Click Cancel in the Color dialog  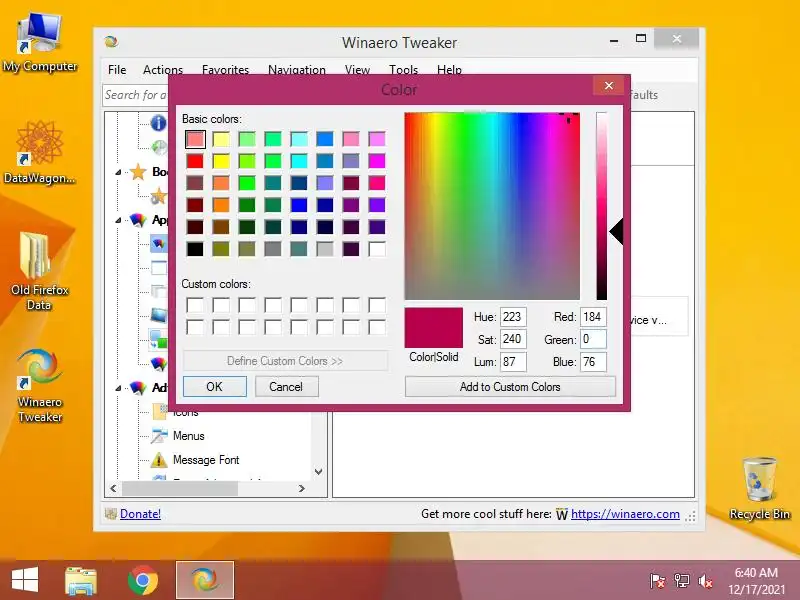[x=286, y=387]
